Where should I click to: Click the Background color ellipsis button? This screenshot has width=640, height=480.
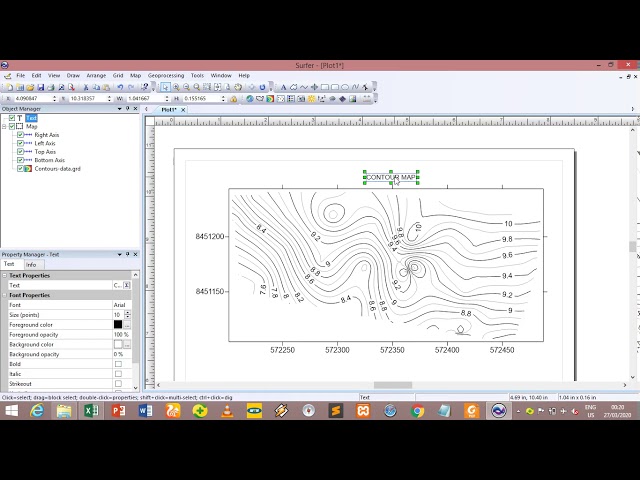click(x=127, y=344)
